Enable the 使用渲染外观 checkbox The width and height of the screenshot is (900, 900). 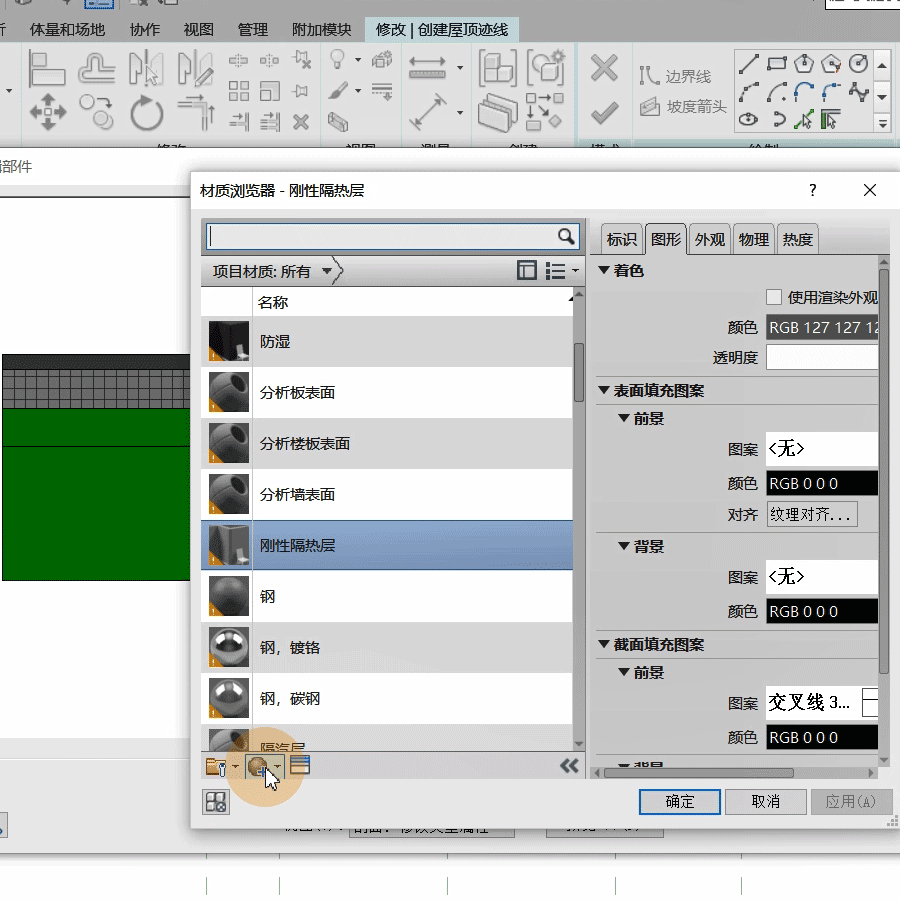click(x=773, y=297)
